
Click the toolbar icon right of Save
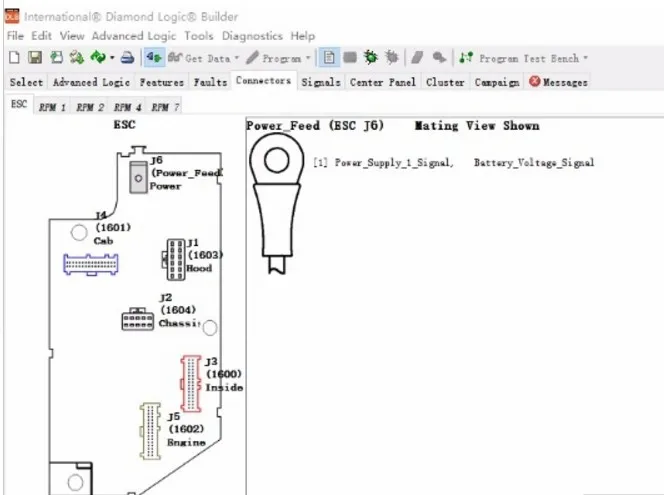point(56,57)
